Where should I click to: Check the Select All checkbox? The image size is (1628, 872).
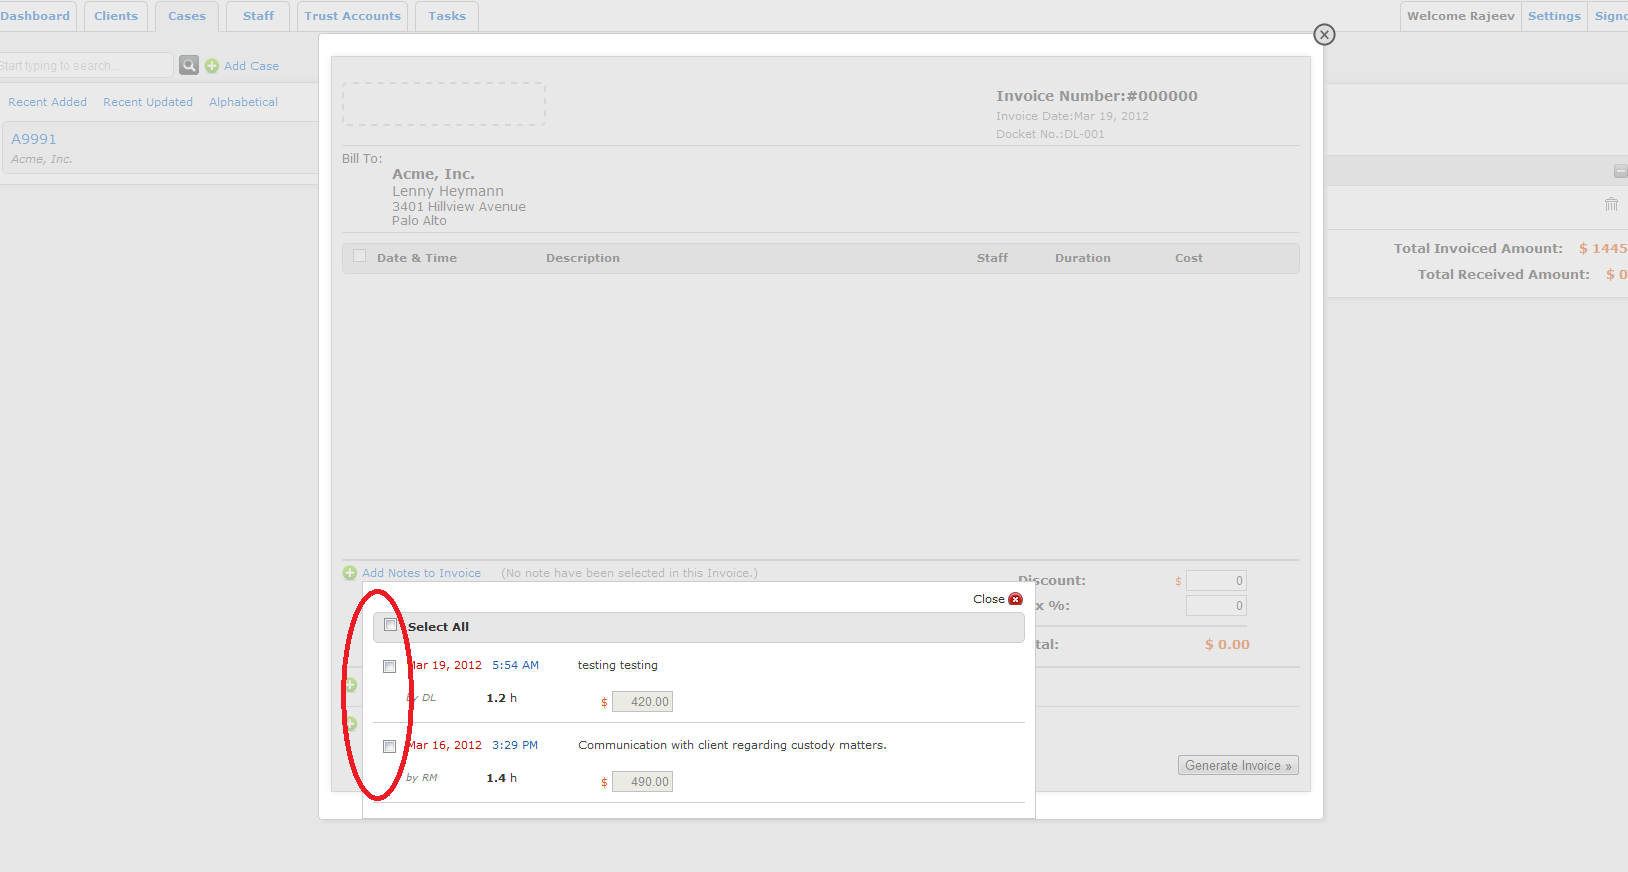coord(391,625)
